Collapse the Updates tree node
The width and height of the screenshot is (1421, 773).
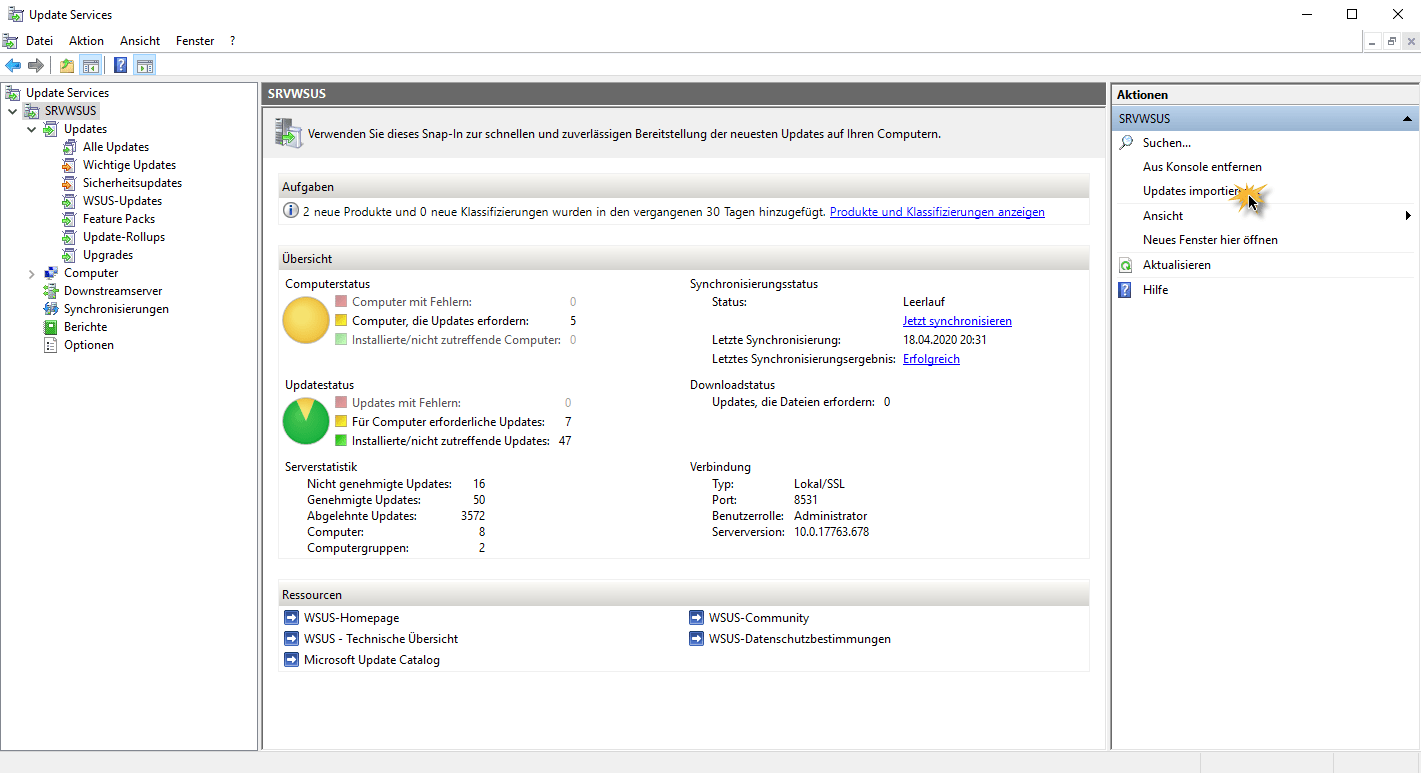click(x=32, y=129)
